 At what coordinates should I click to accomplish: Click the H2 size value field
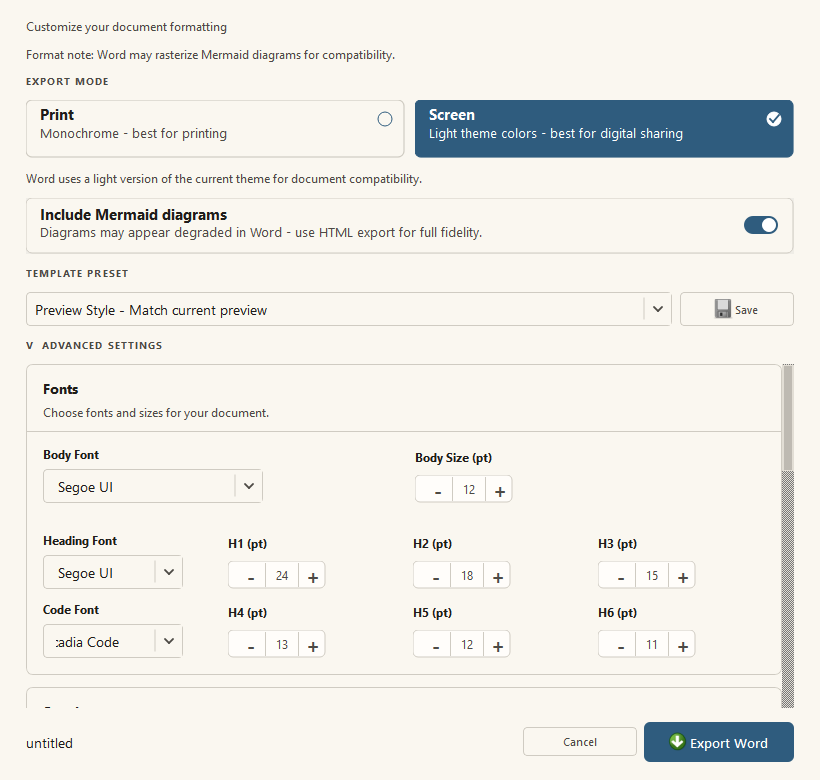coord(467,576)
